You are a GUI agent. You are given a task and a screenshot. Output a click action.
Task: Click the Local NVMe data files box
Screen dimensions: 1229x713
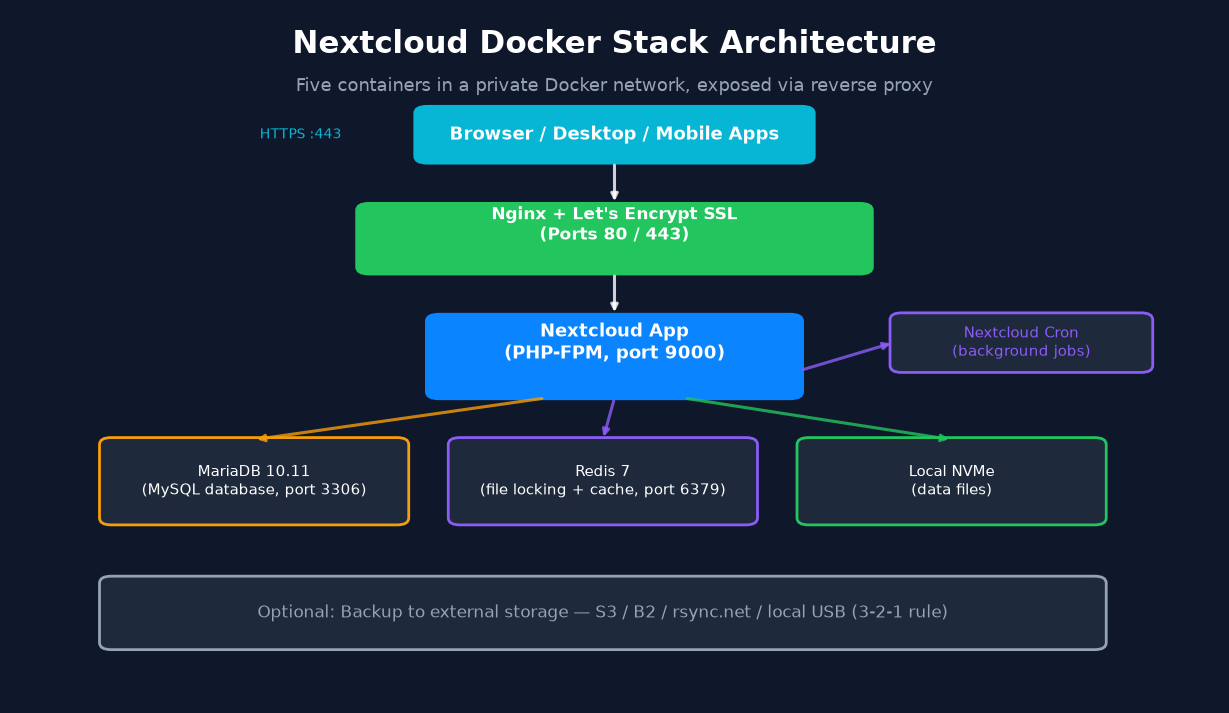[951, 481]
